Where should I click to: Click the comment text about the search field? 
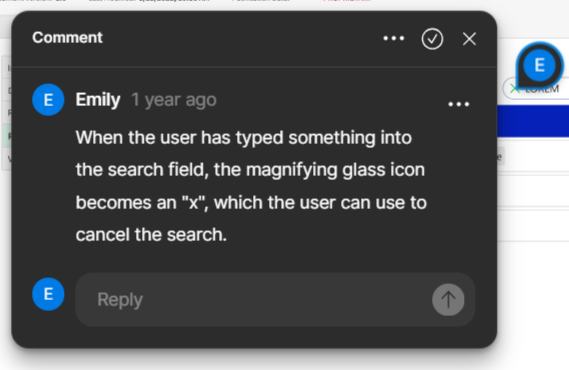pos(251,186)
